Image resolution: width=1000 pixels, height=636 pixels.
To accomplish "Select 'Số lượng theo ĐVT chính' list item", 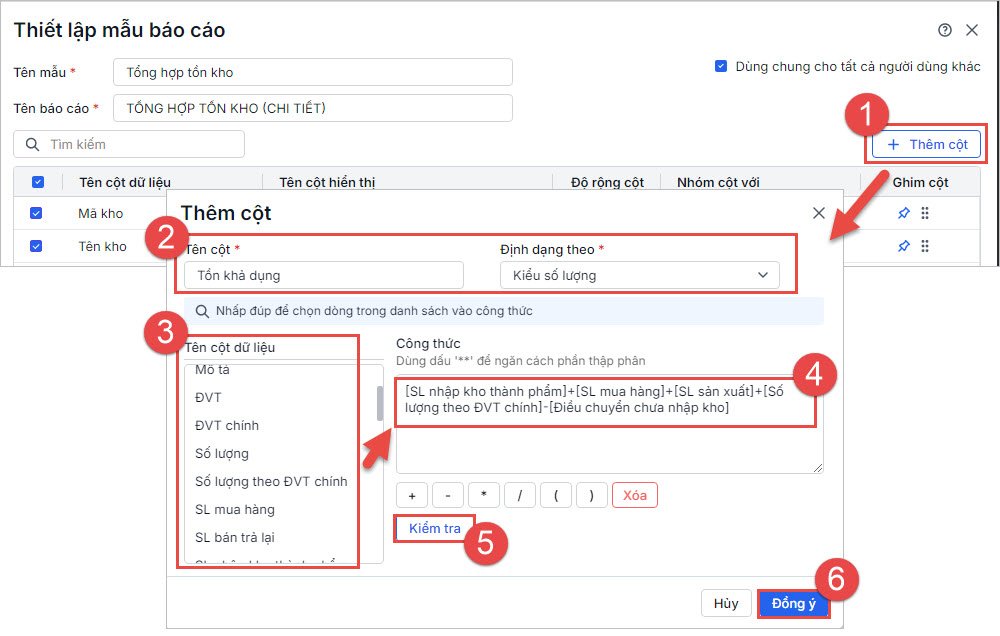I will (x=271, y=482).
